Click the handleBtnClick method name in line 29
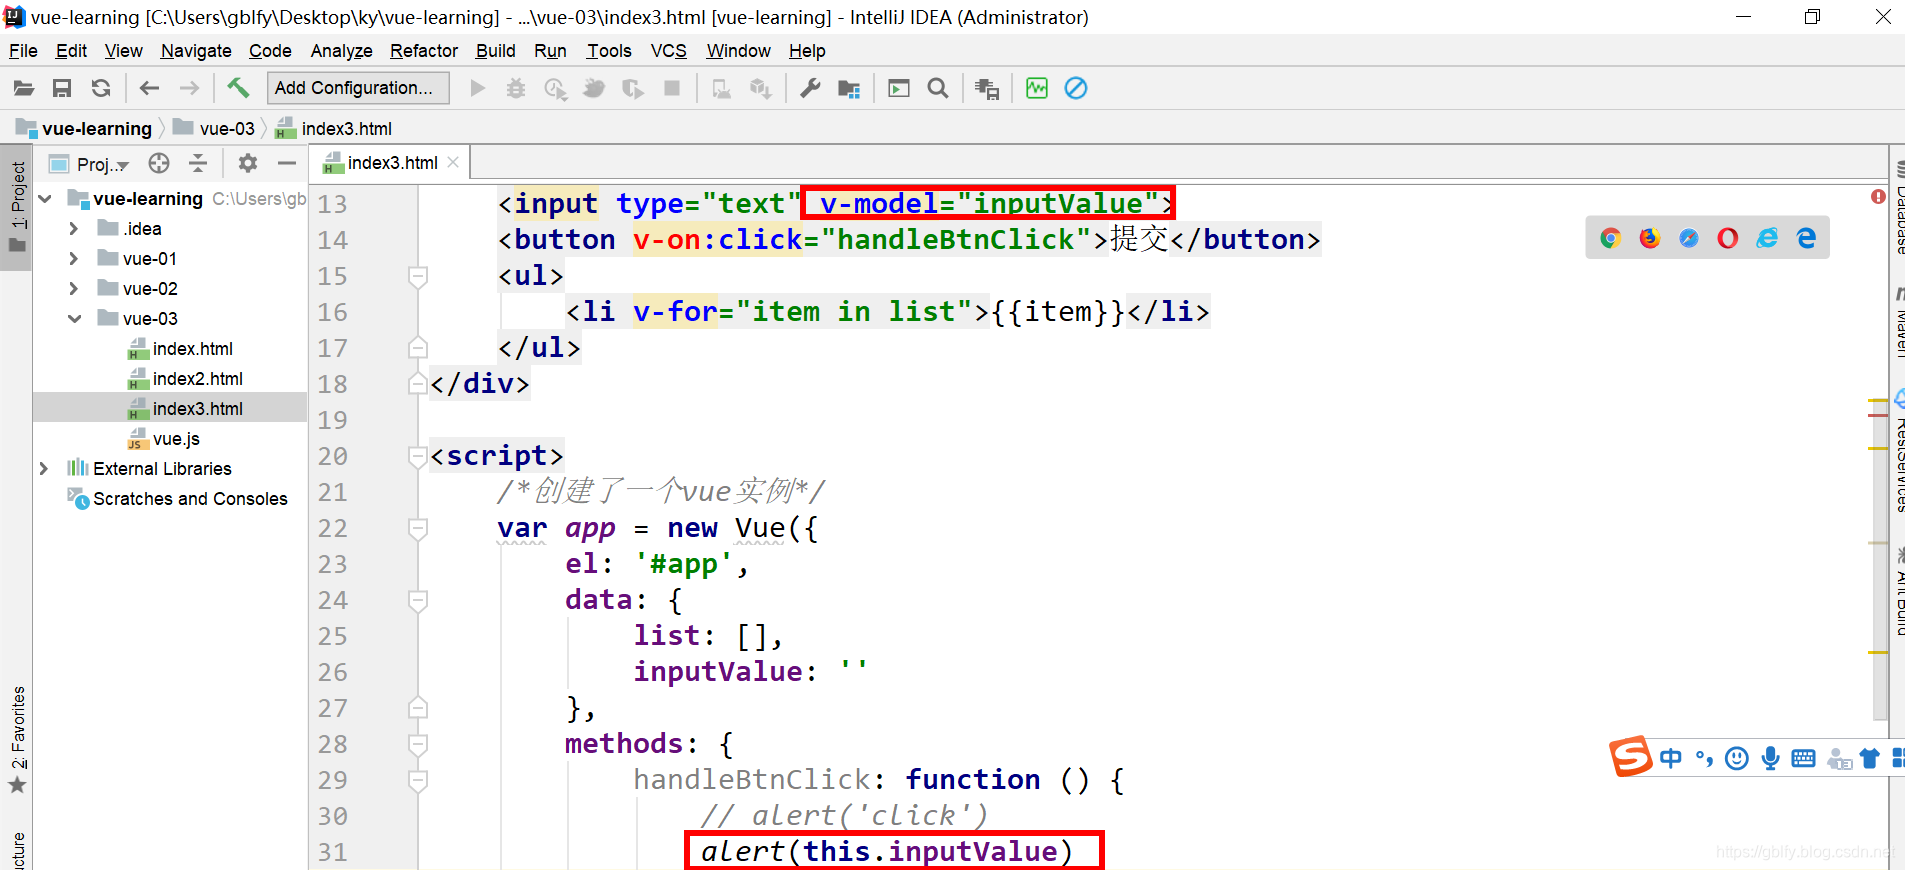Screen dimensions: 1905x870 click(751, 780)
